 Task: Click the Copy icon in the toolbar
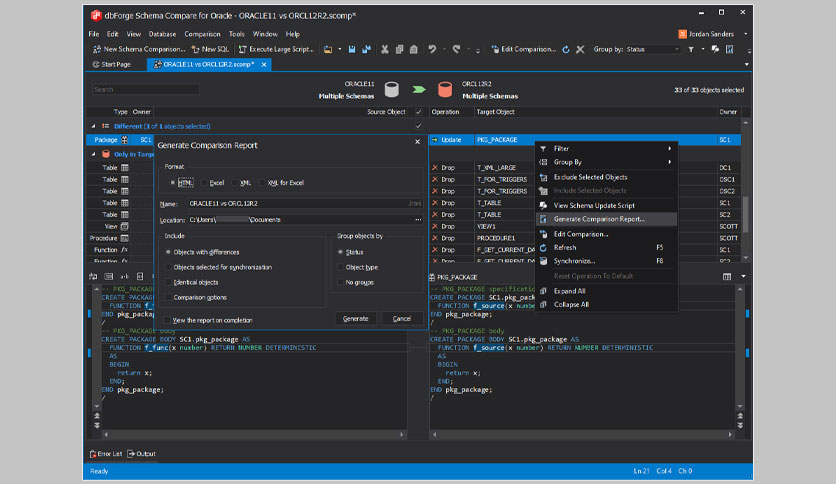click(399, 49)
